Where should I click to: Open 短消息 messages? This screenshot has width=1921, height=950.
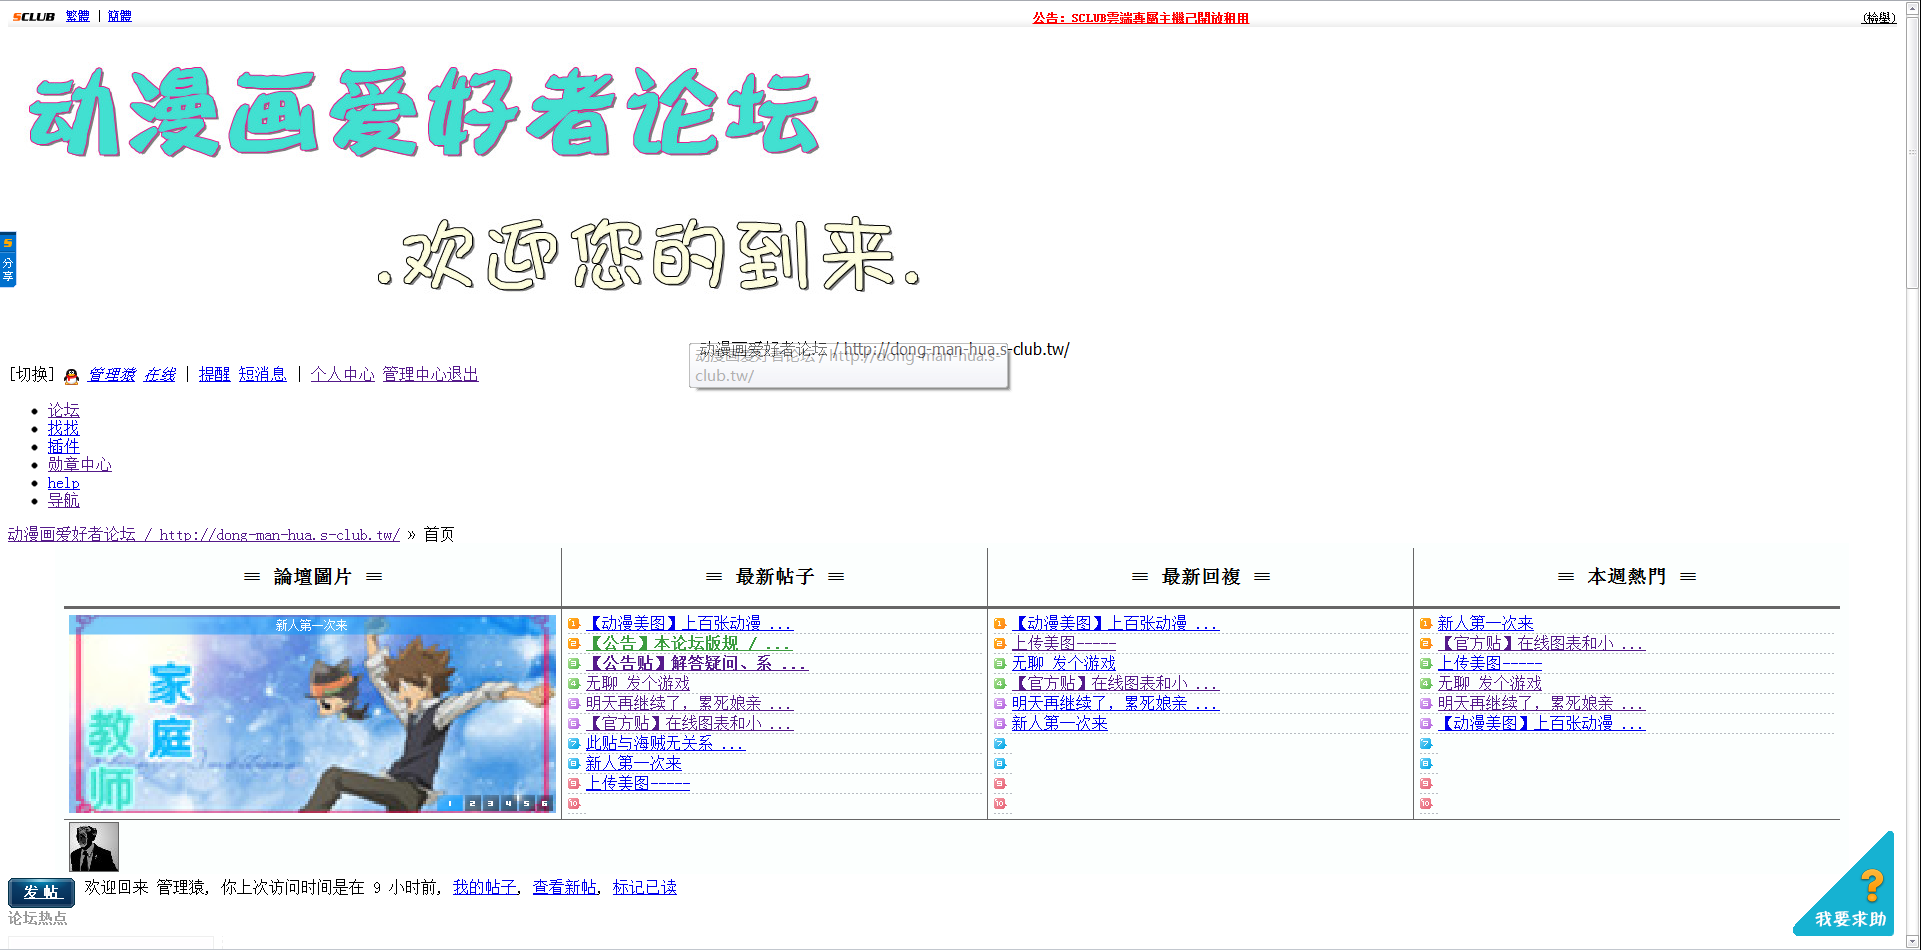(x=262, y=374)
